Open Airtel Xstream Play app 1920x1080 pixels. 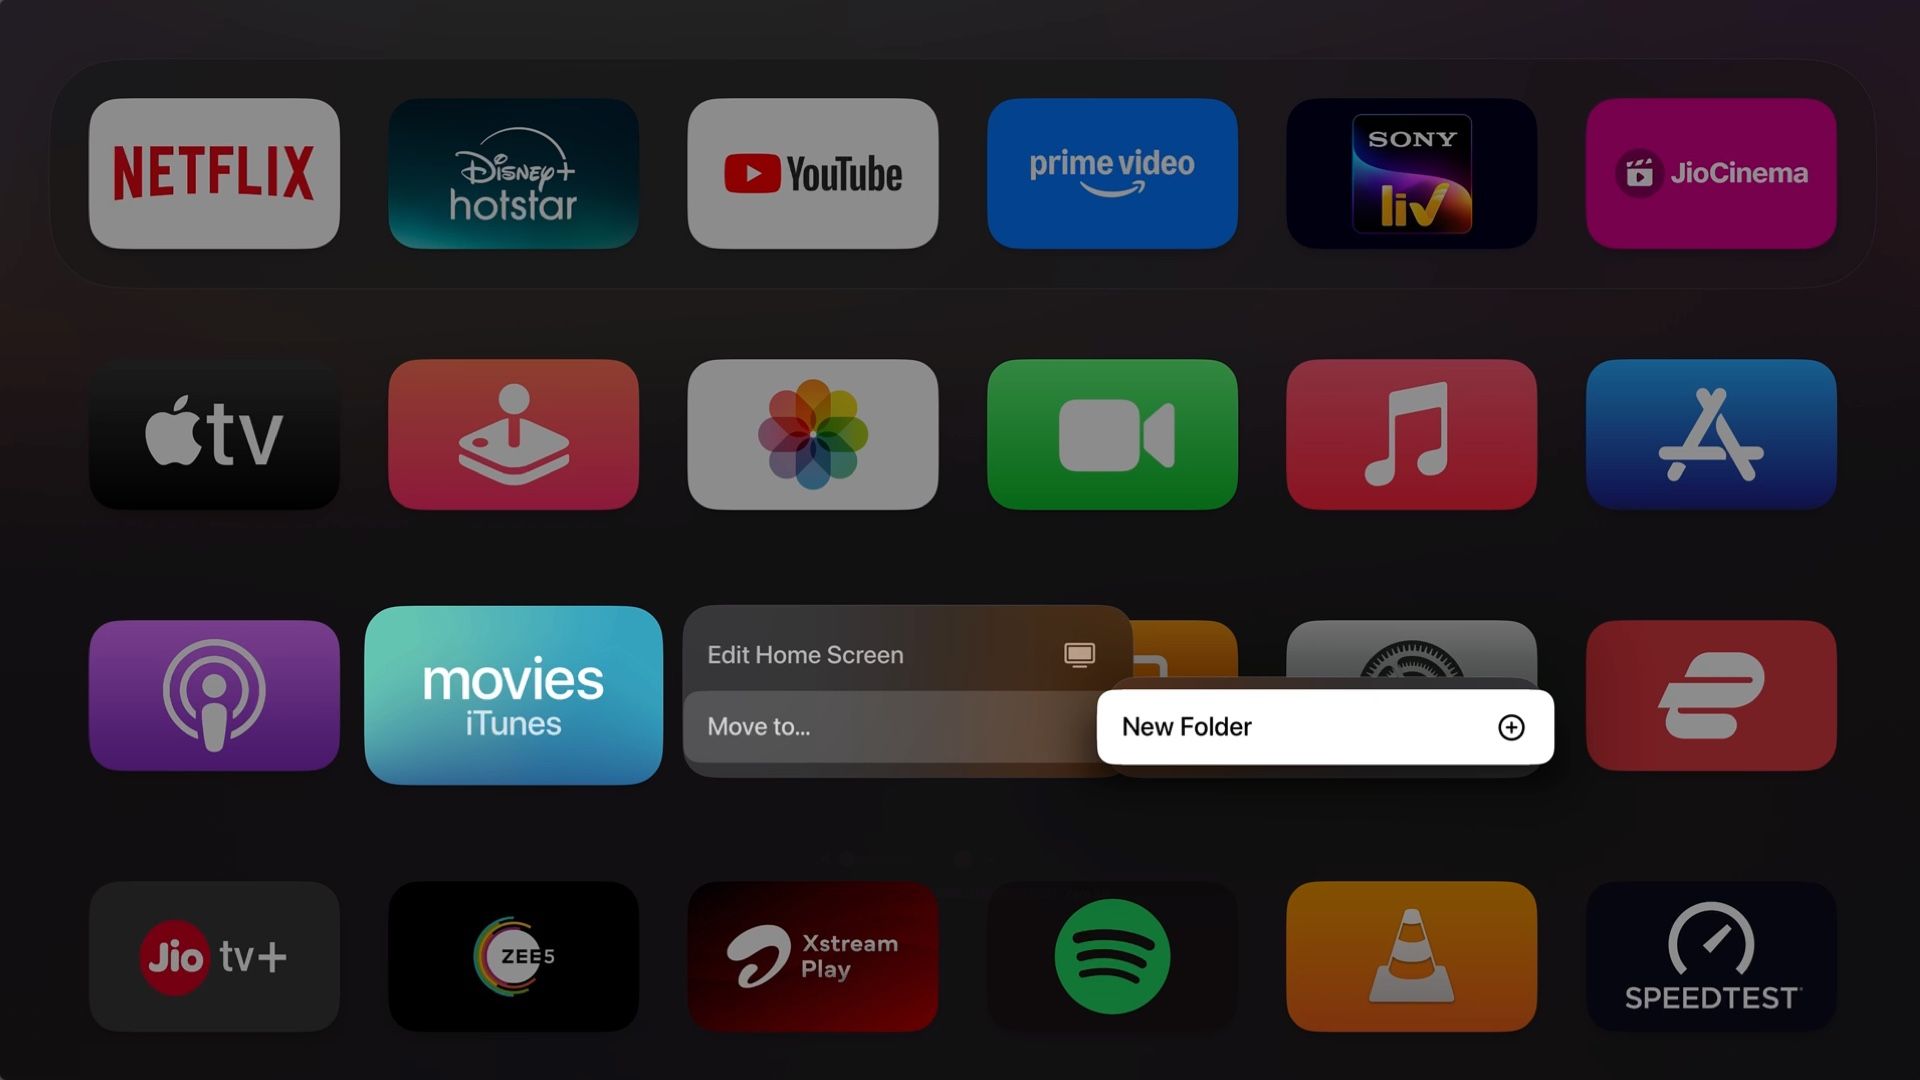click(x=811, y=956)
